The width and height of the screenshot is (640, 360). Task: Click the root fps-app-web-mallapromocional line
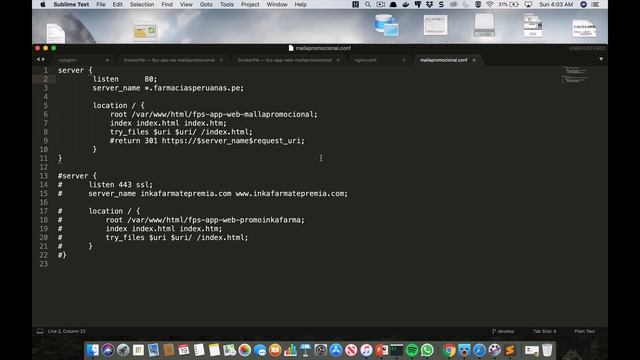213,114
